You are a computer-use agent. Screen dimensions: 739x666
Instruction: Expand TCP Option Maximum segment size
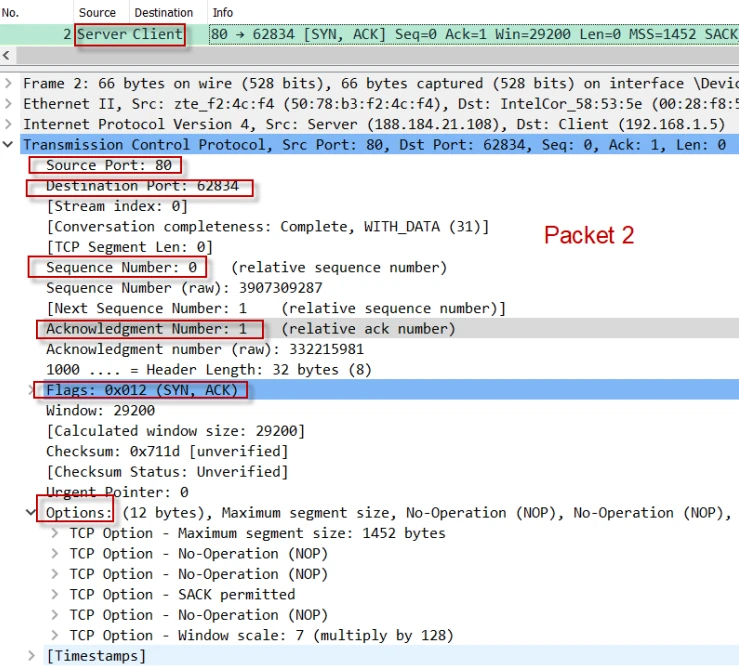(x=55, y=533)
